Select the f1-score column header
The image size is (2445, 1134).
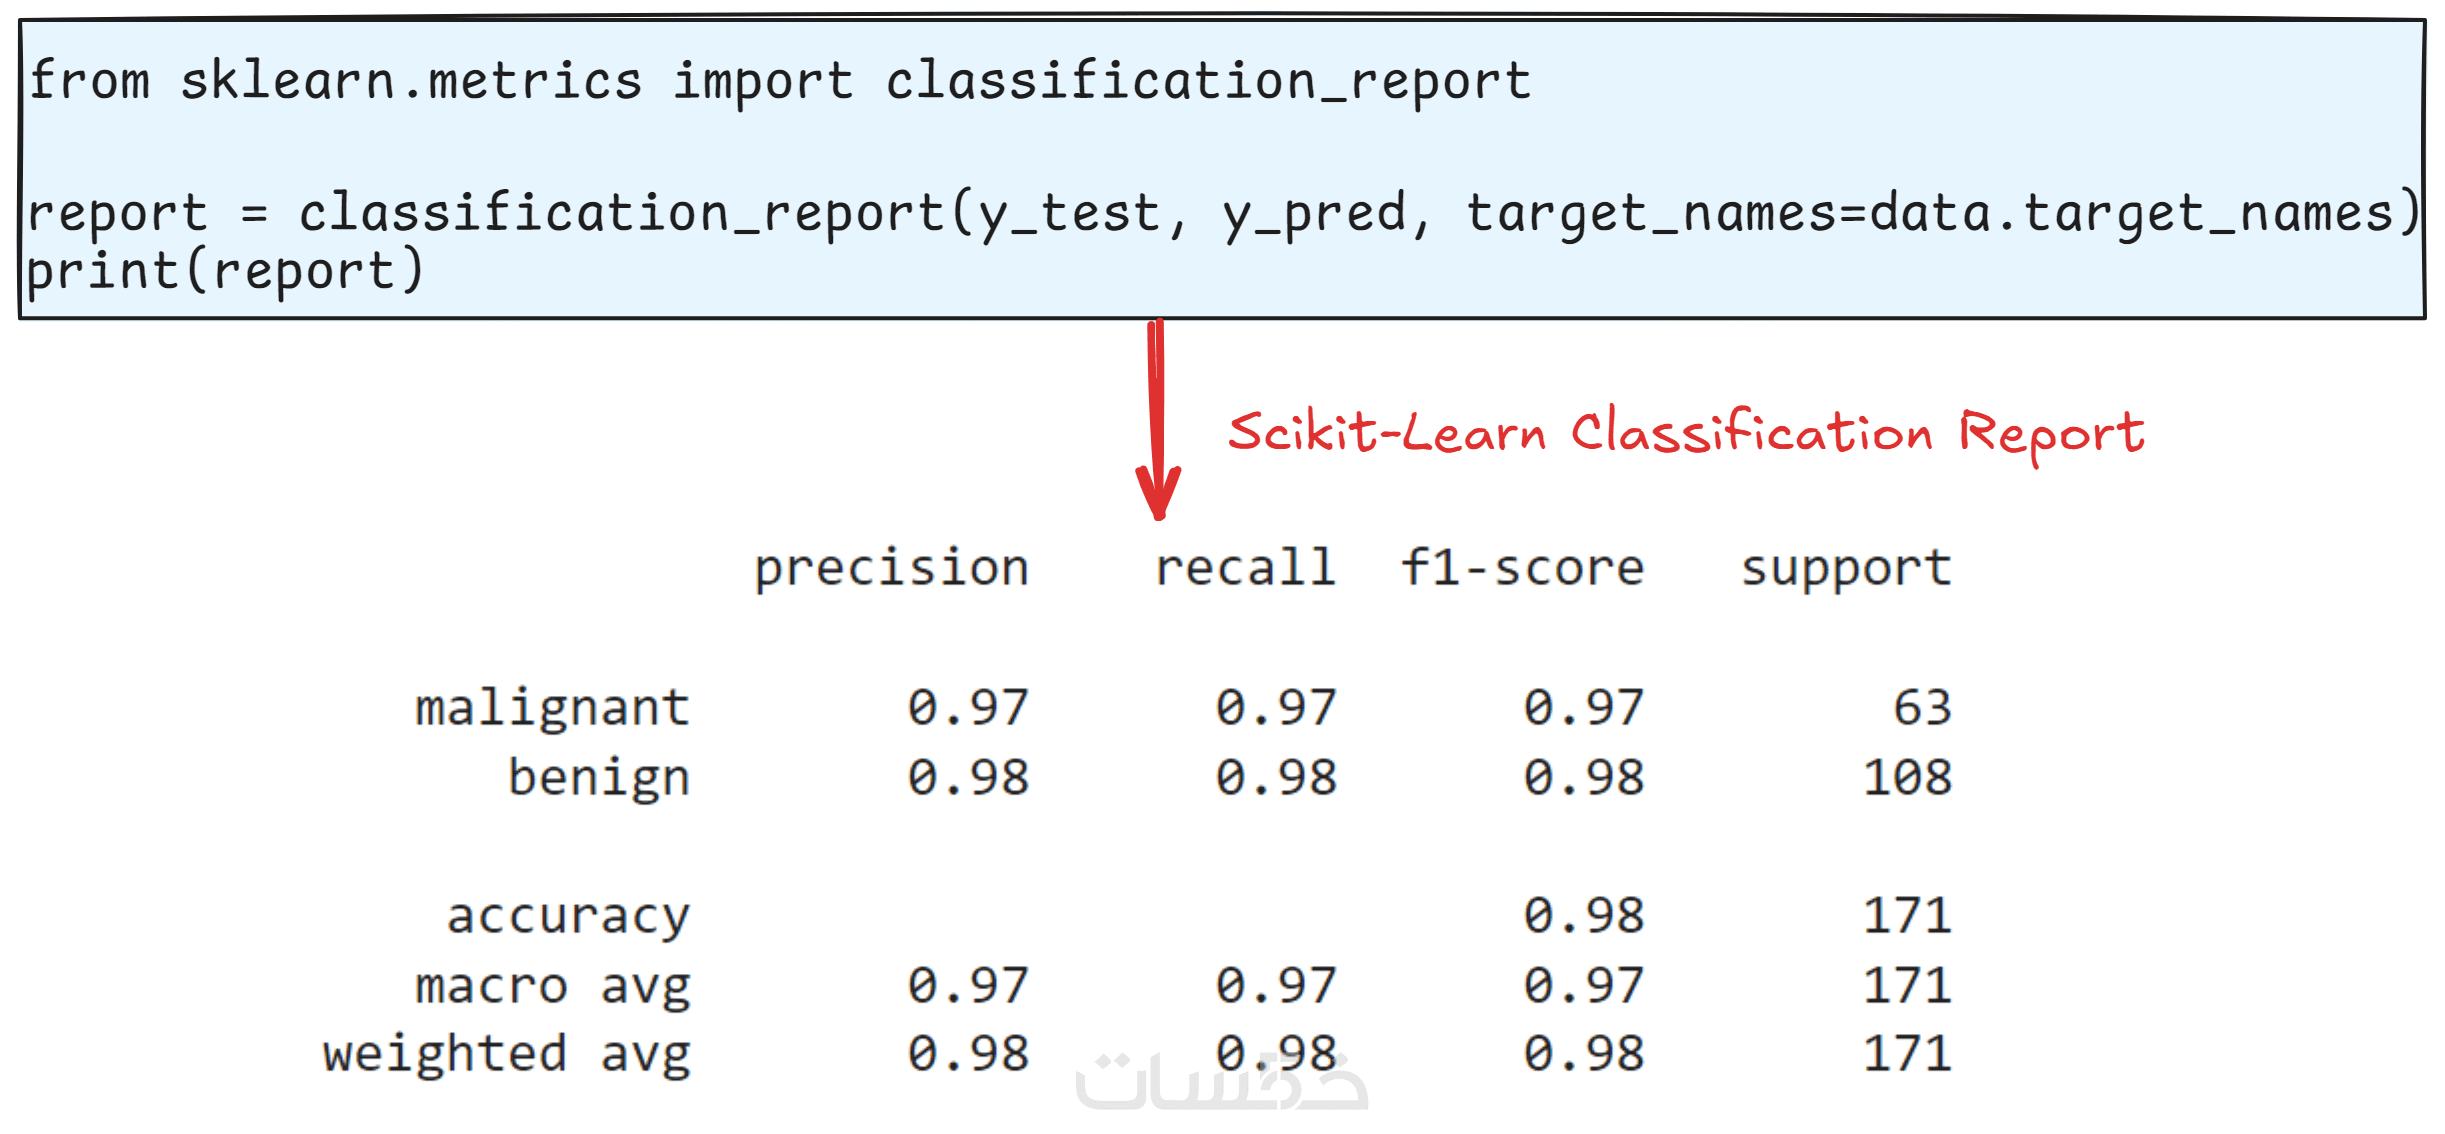pyautogui.click(x=1522, y=568)
